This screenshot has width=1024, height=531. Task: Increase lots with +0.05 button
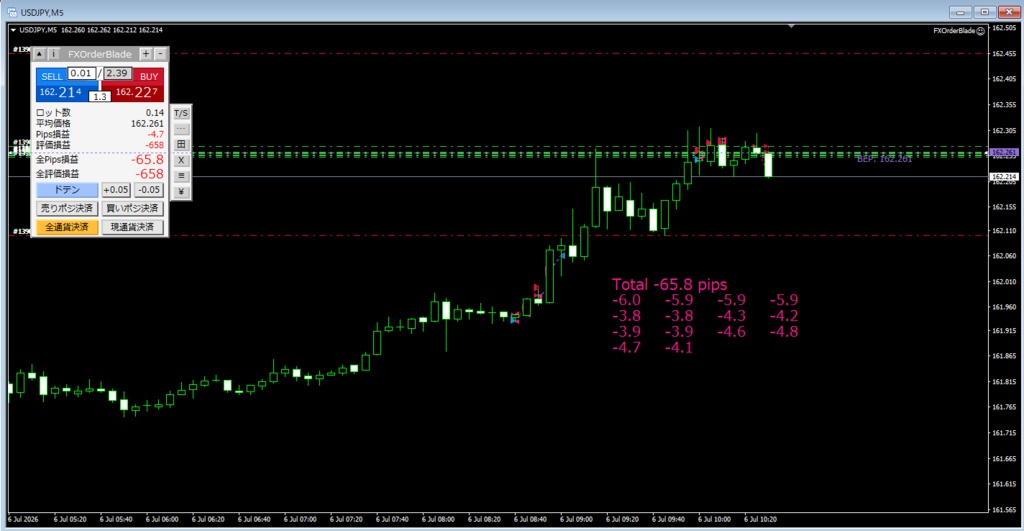coord(116,190)
